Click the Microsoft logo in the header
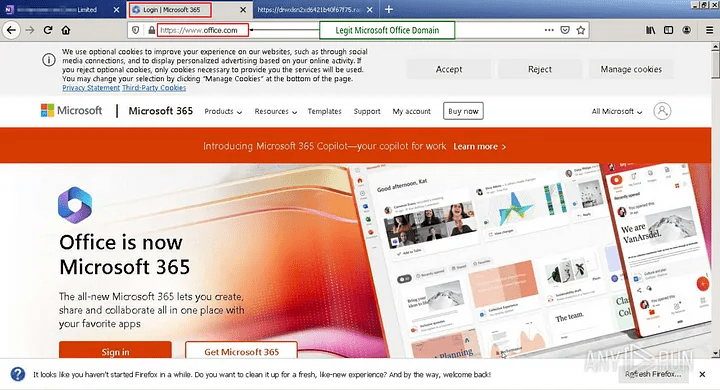Image resolution: width=720 pixels, height=390 pixels. [72, 111]
